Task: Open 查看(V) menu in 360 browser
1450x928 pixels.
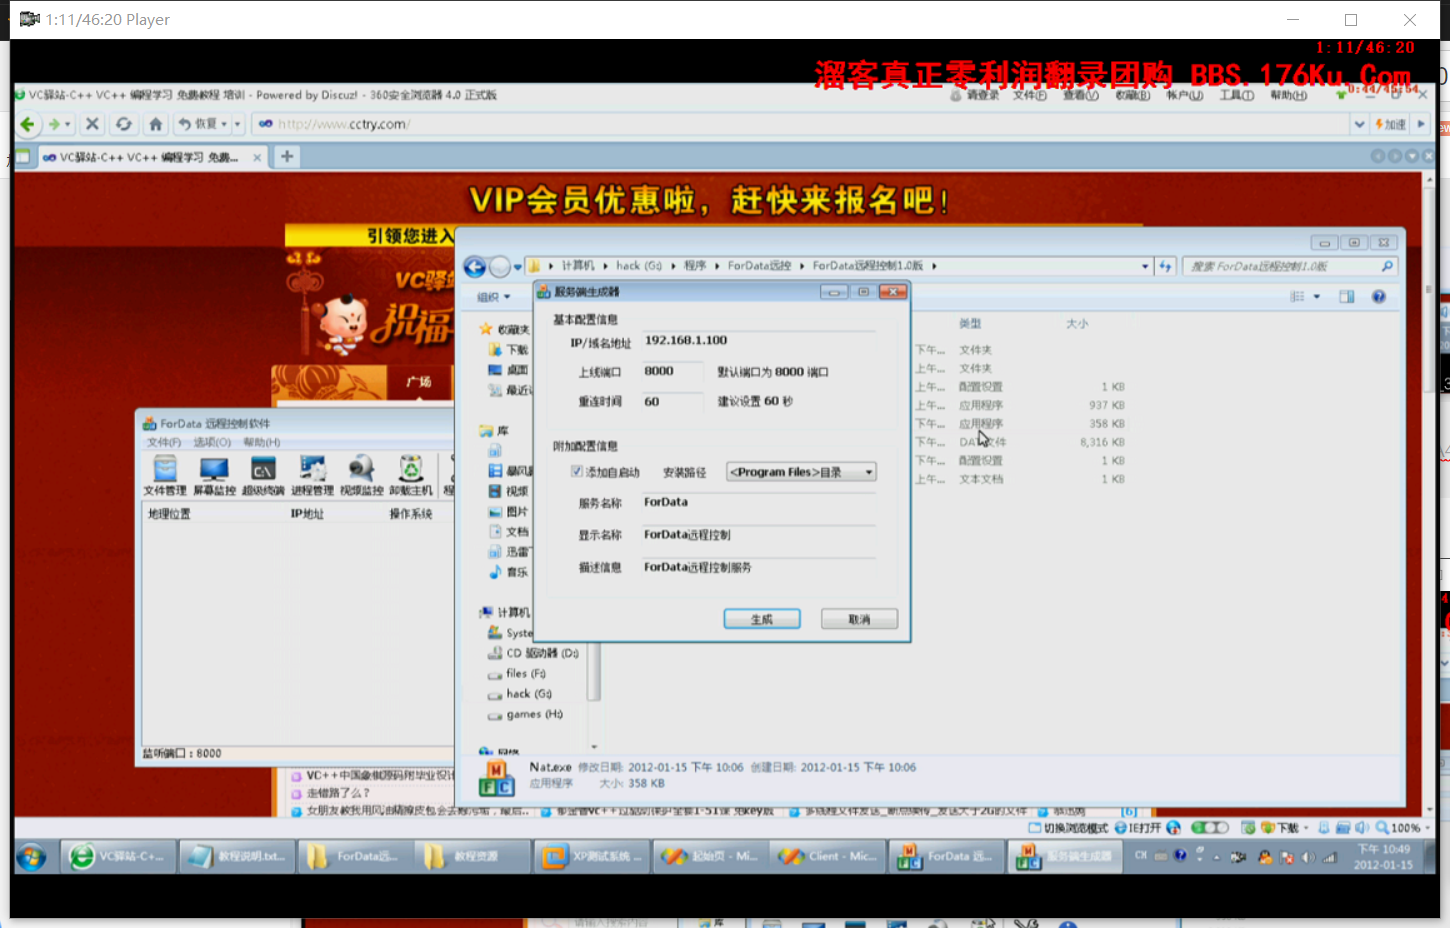Action: [x=1080, y=96]
